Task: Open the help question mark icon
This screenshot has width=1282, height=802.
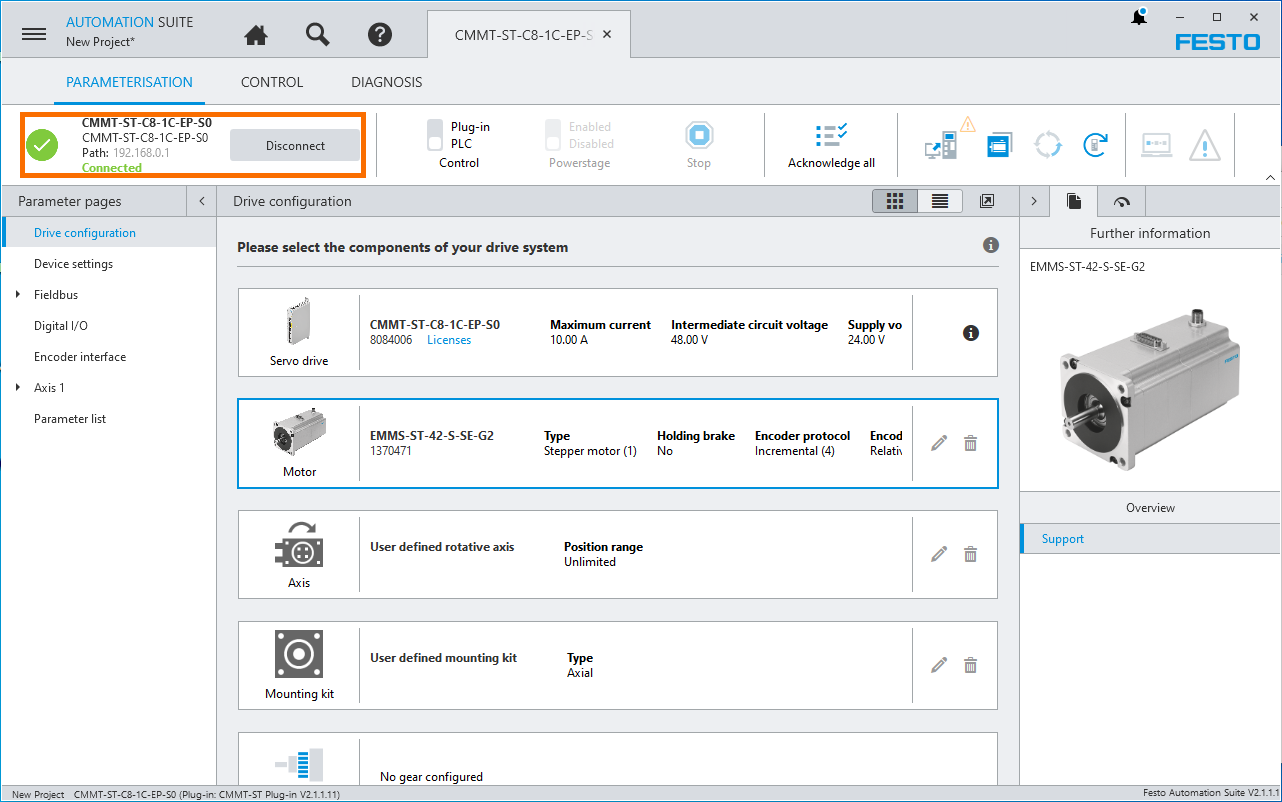Action: click(379, 34)
